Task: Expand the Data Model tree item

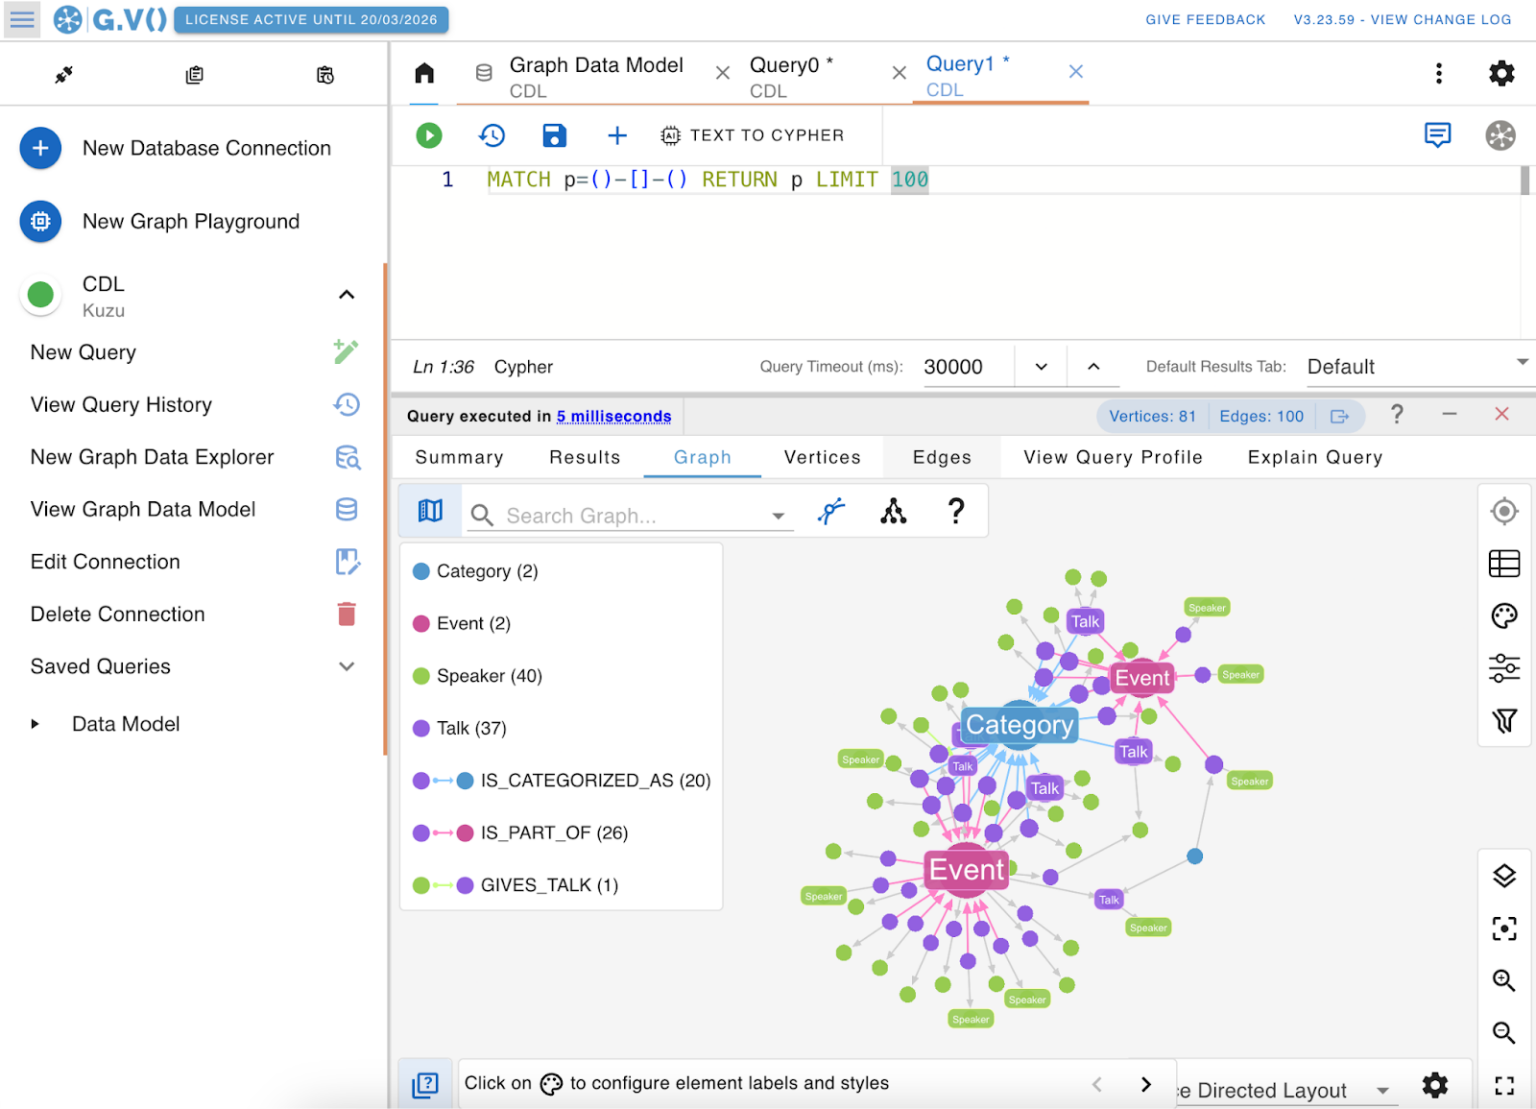Action: click(36, 723)
